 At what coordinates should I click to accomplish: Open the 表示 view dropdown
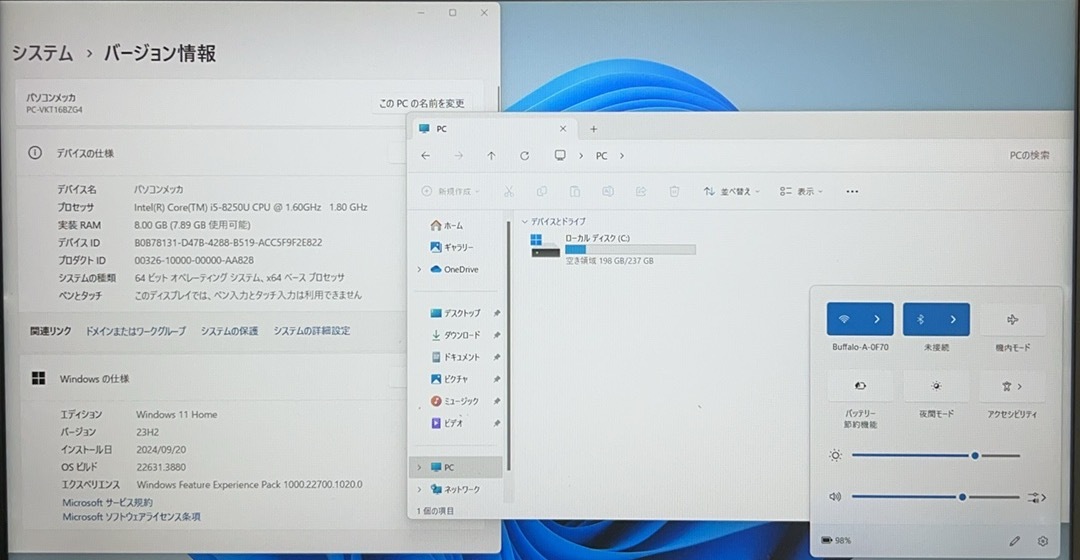[801, 191]
